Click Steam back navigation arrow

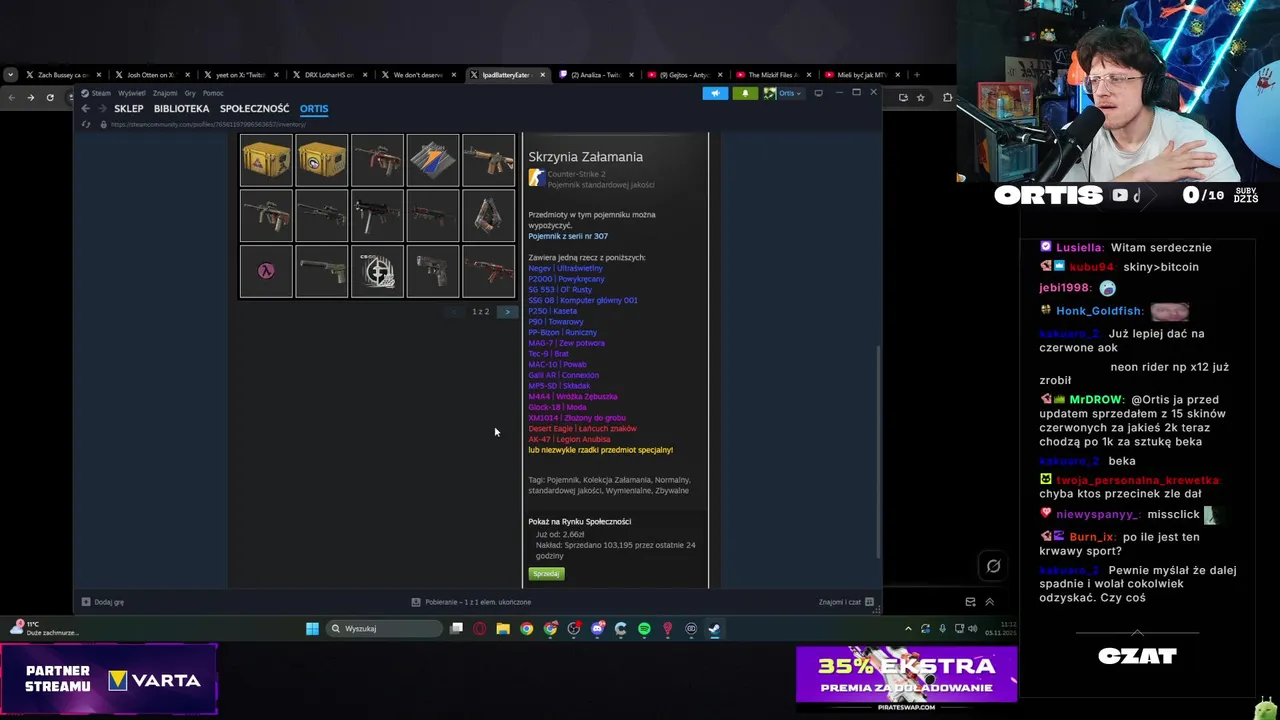click(86, 108)
